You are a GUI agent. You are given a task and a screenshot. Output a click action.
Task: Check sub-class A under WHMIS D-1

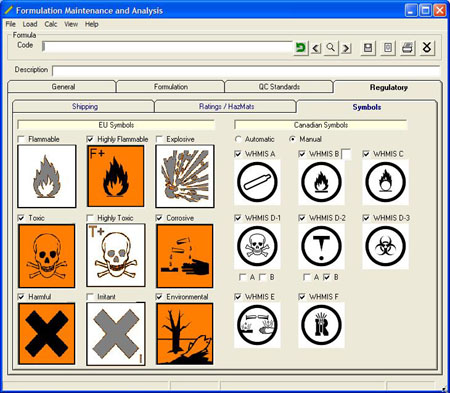click(242, 277)
